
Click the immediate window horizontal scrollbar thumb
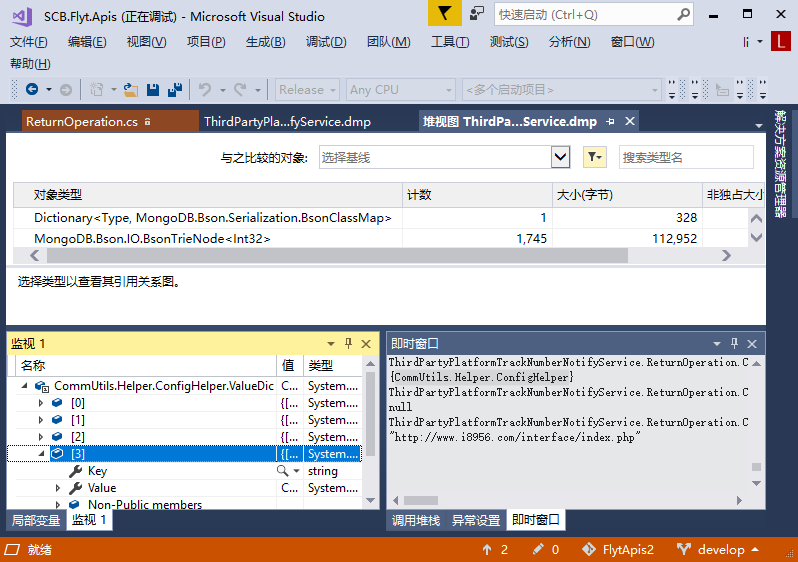coord(420,500)
